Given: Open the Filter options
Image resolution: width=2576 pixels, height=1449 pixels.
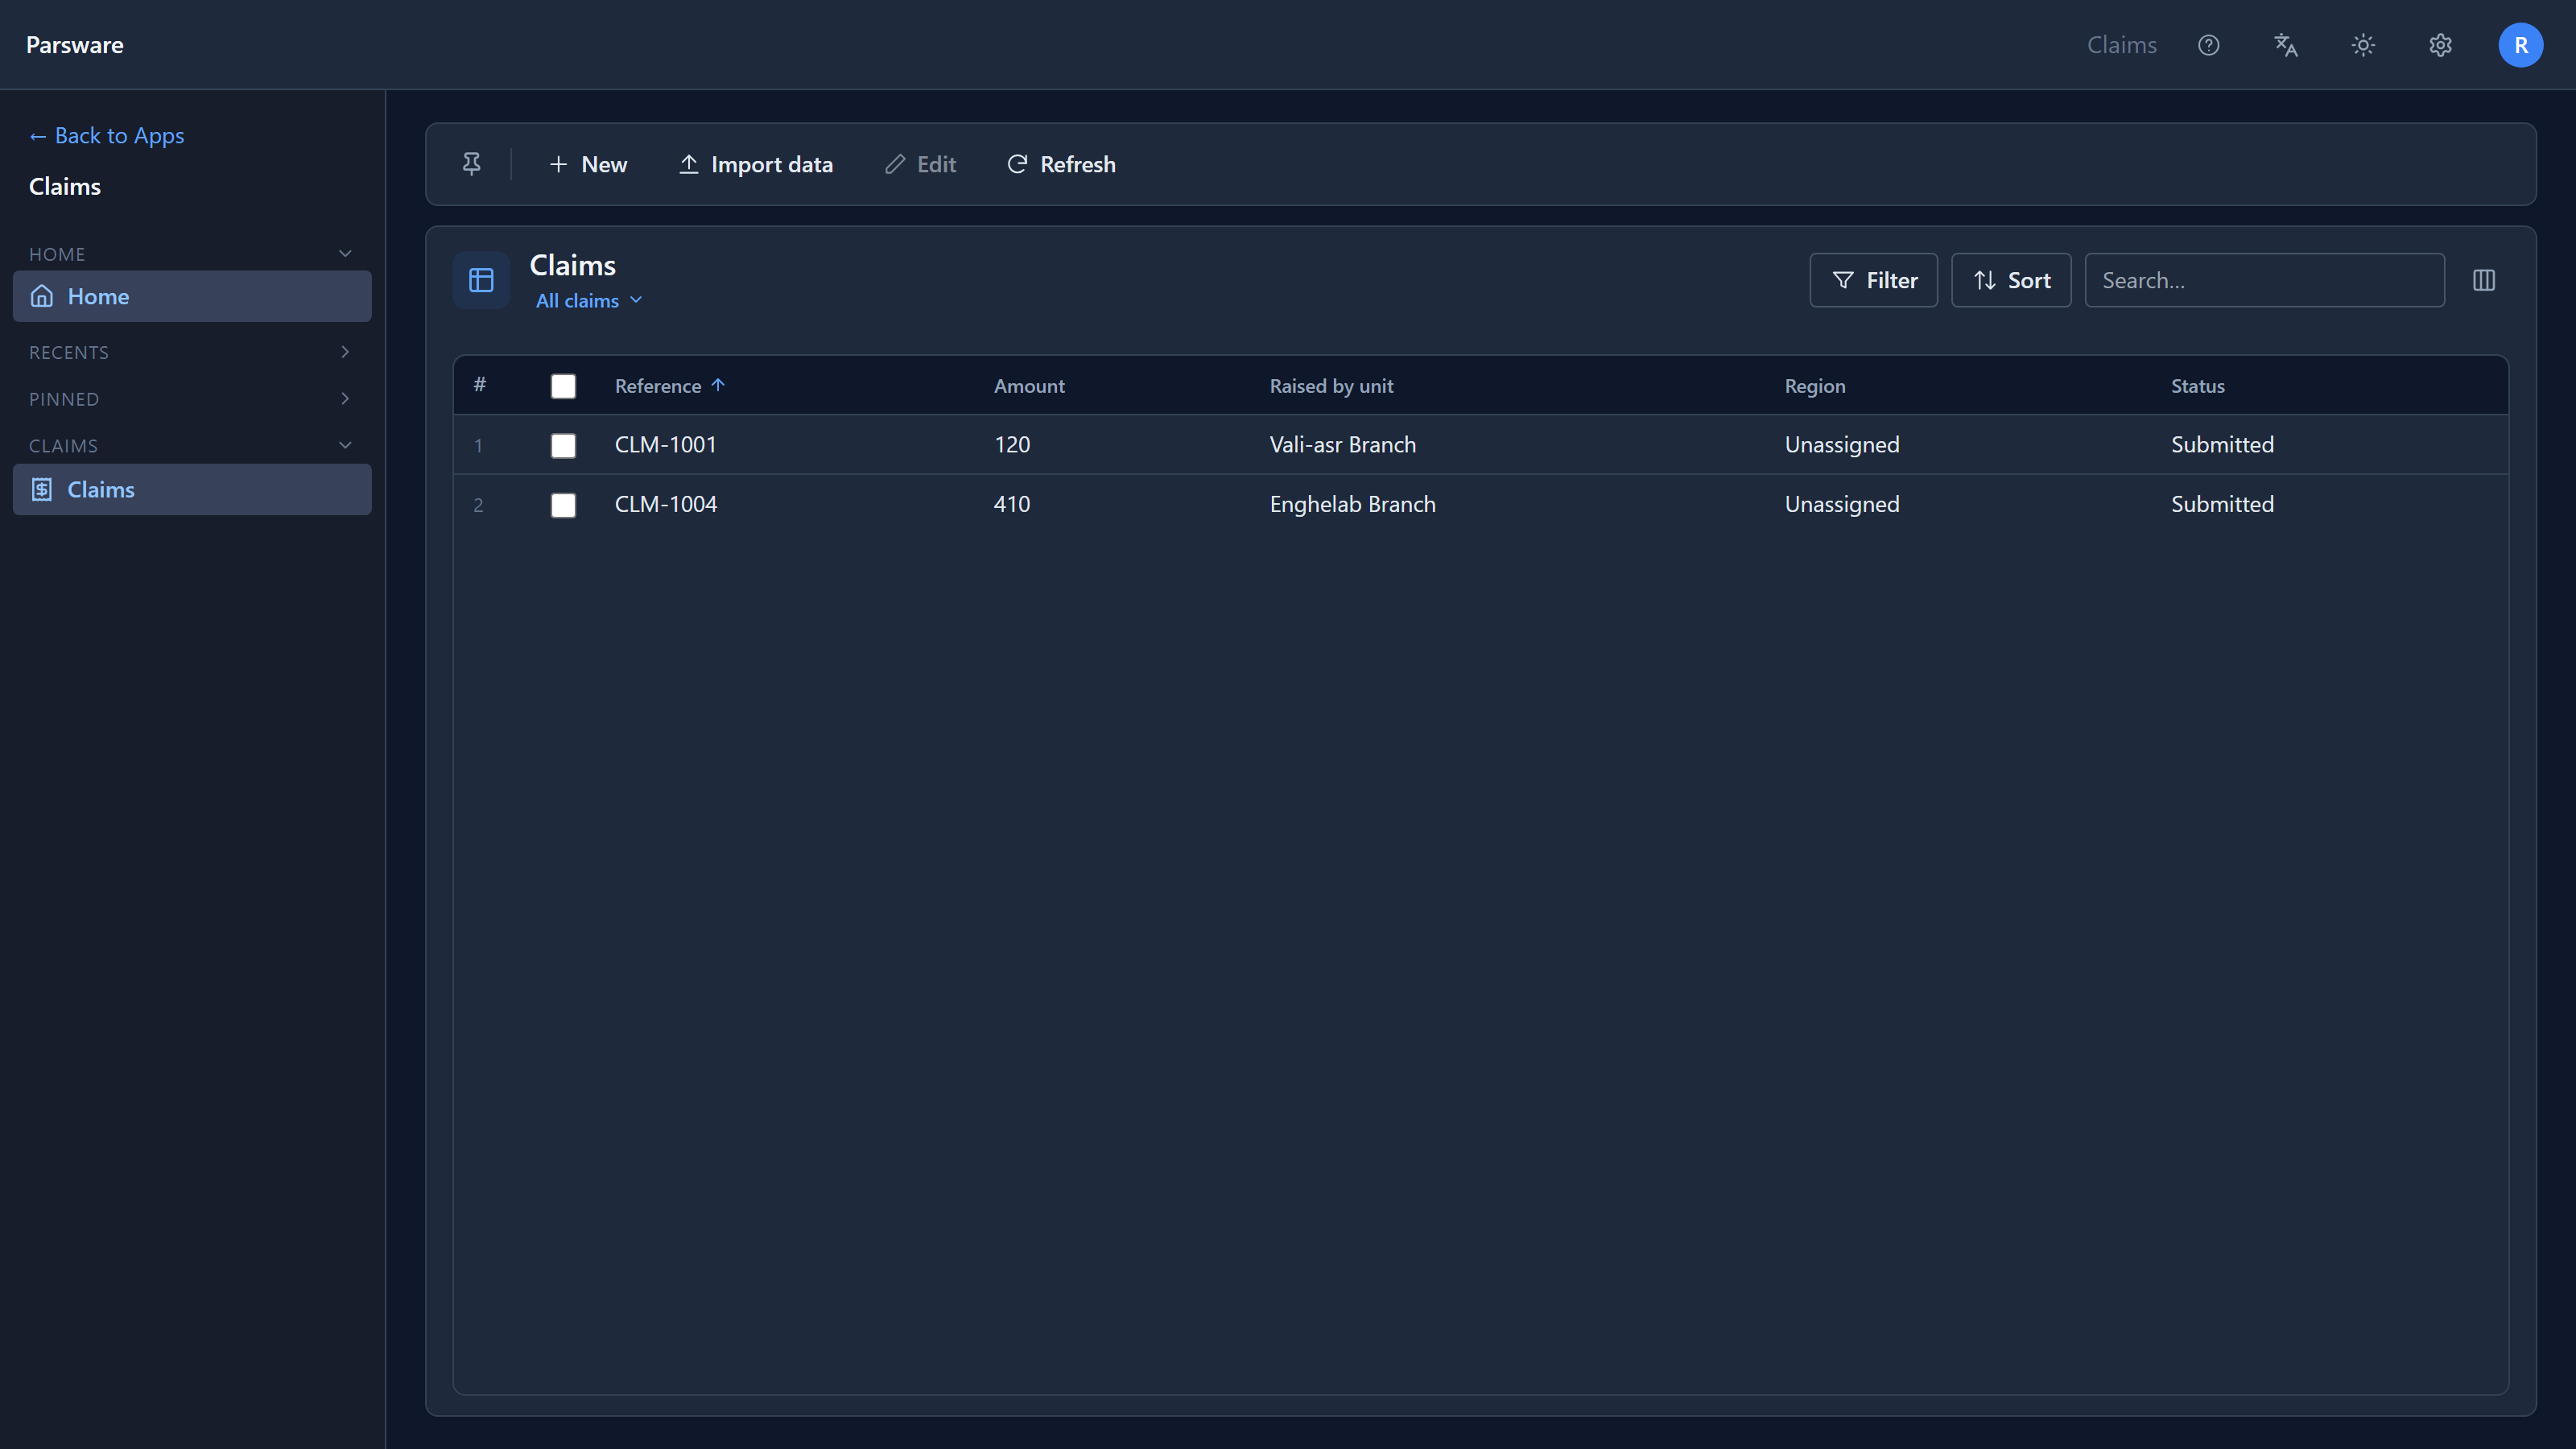Looking at the screenshot, I should pyautogui.click(x=1873, y=280).
